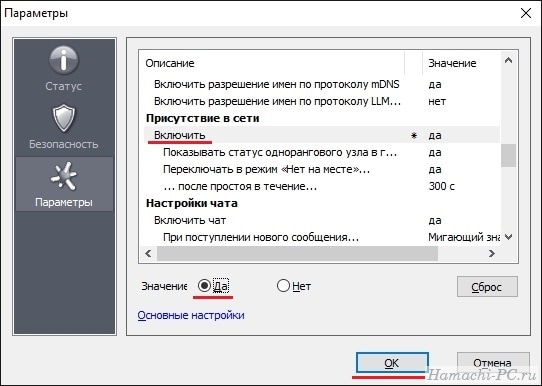Click the vertical scrollbar thumb

[508, 155]
